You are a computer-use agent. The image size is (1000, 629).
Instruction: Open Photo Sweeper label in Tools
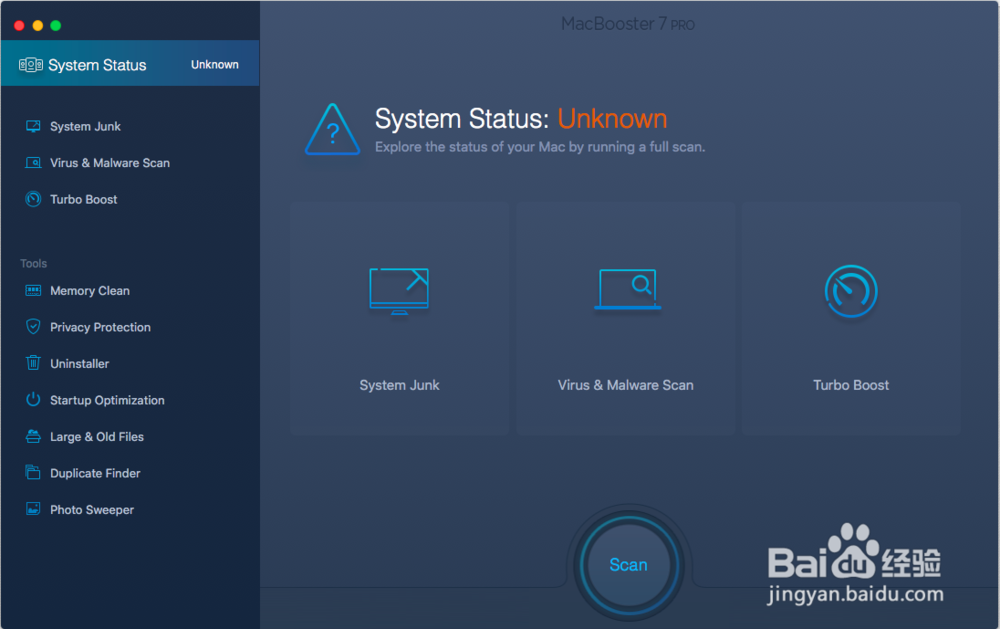[x=92, y=510]
